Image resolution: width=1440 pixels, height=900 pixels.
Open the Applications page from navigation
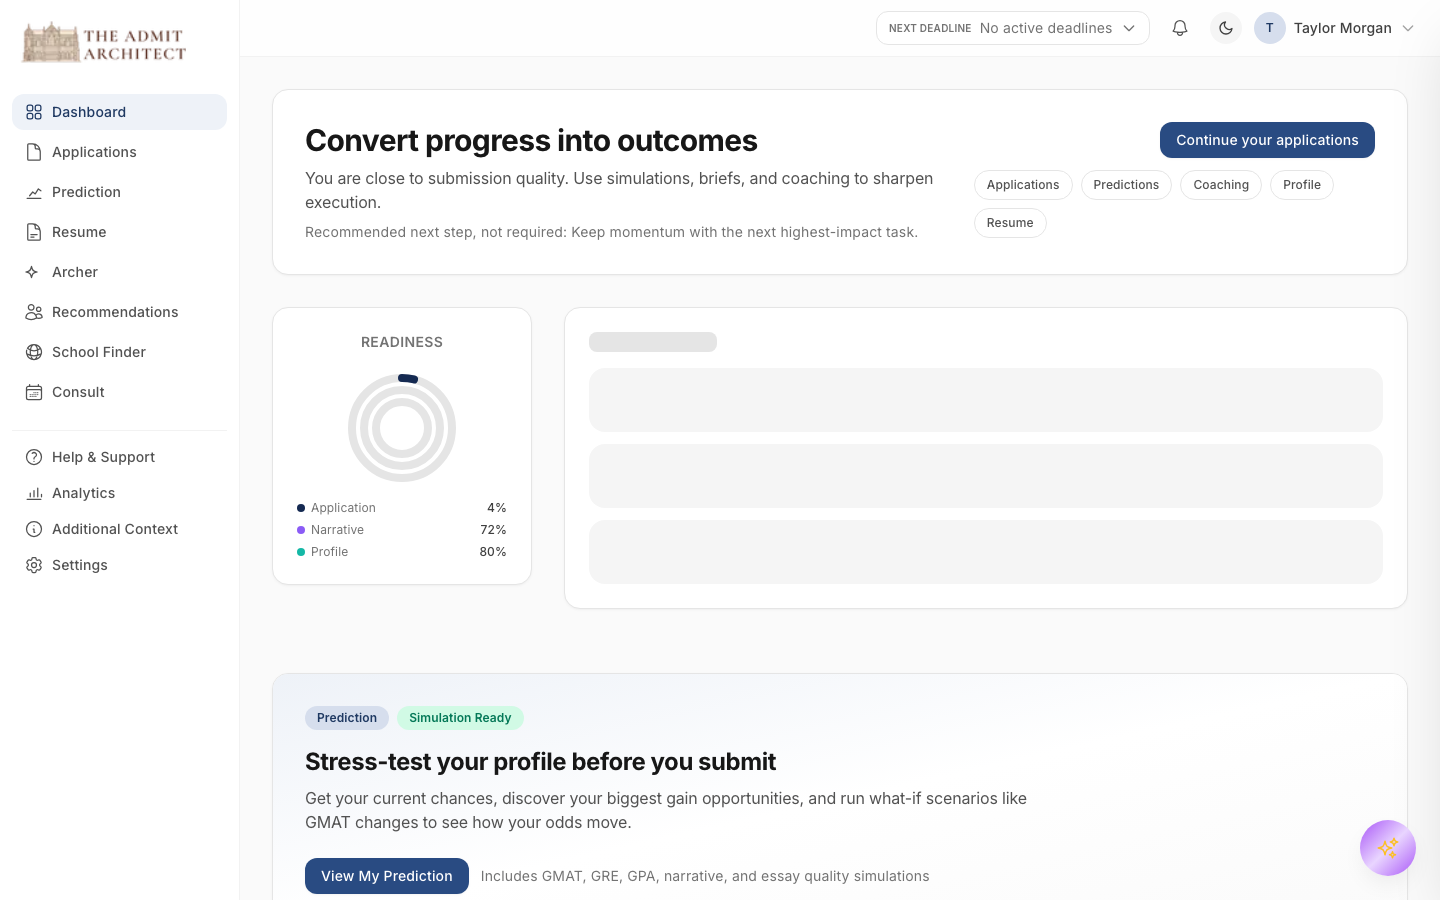(x=94, y=152)
